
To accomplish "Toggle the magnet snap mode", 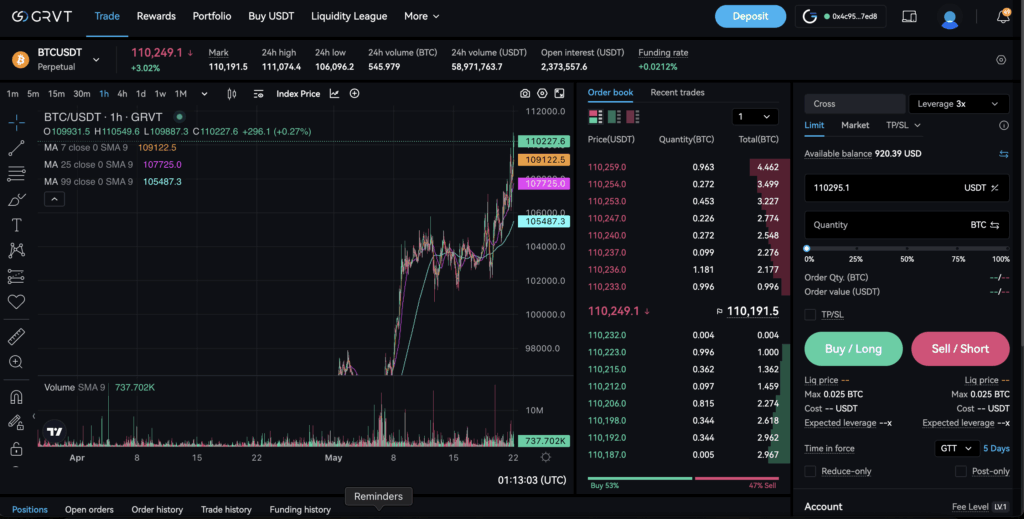I will click(x=16, y=397).
